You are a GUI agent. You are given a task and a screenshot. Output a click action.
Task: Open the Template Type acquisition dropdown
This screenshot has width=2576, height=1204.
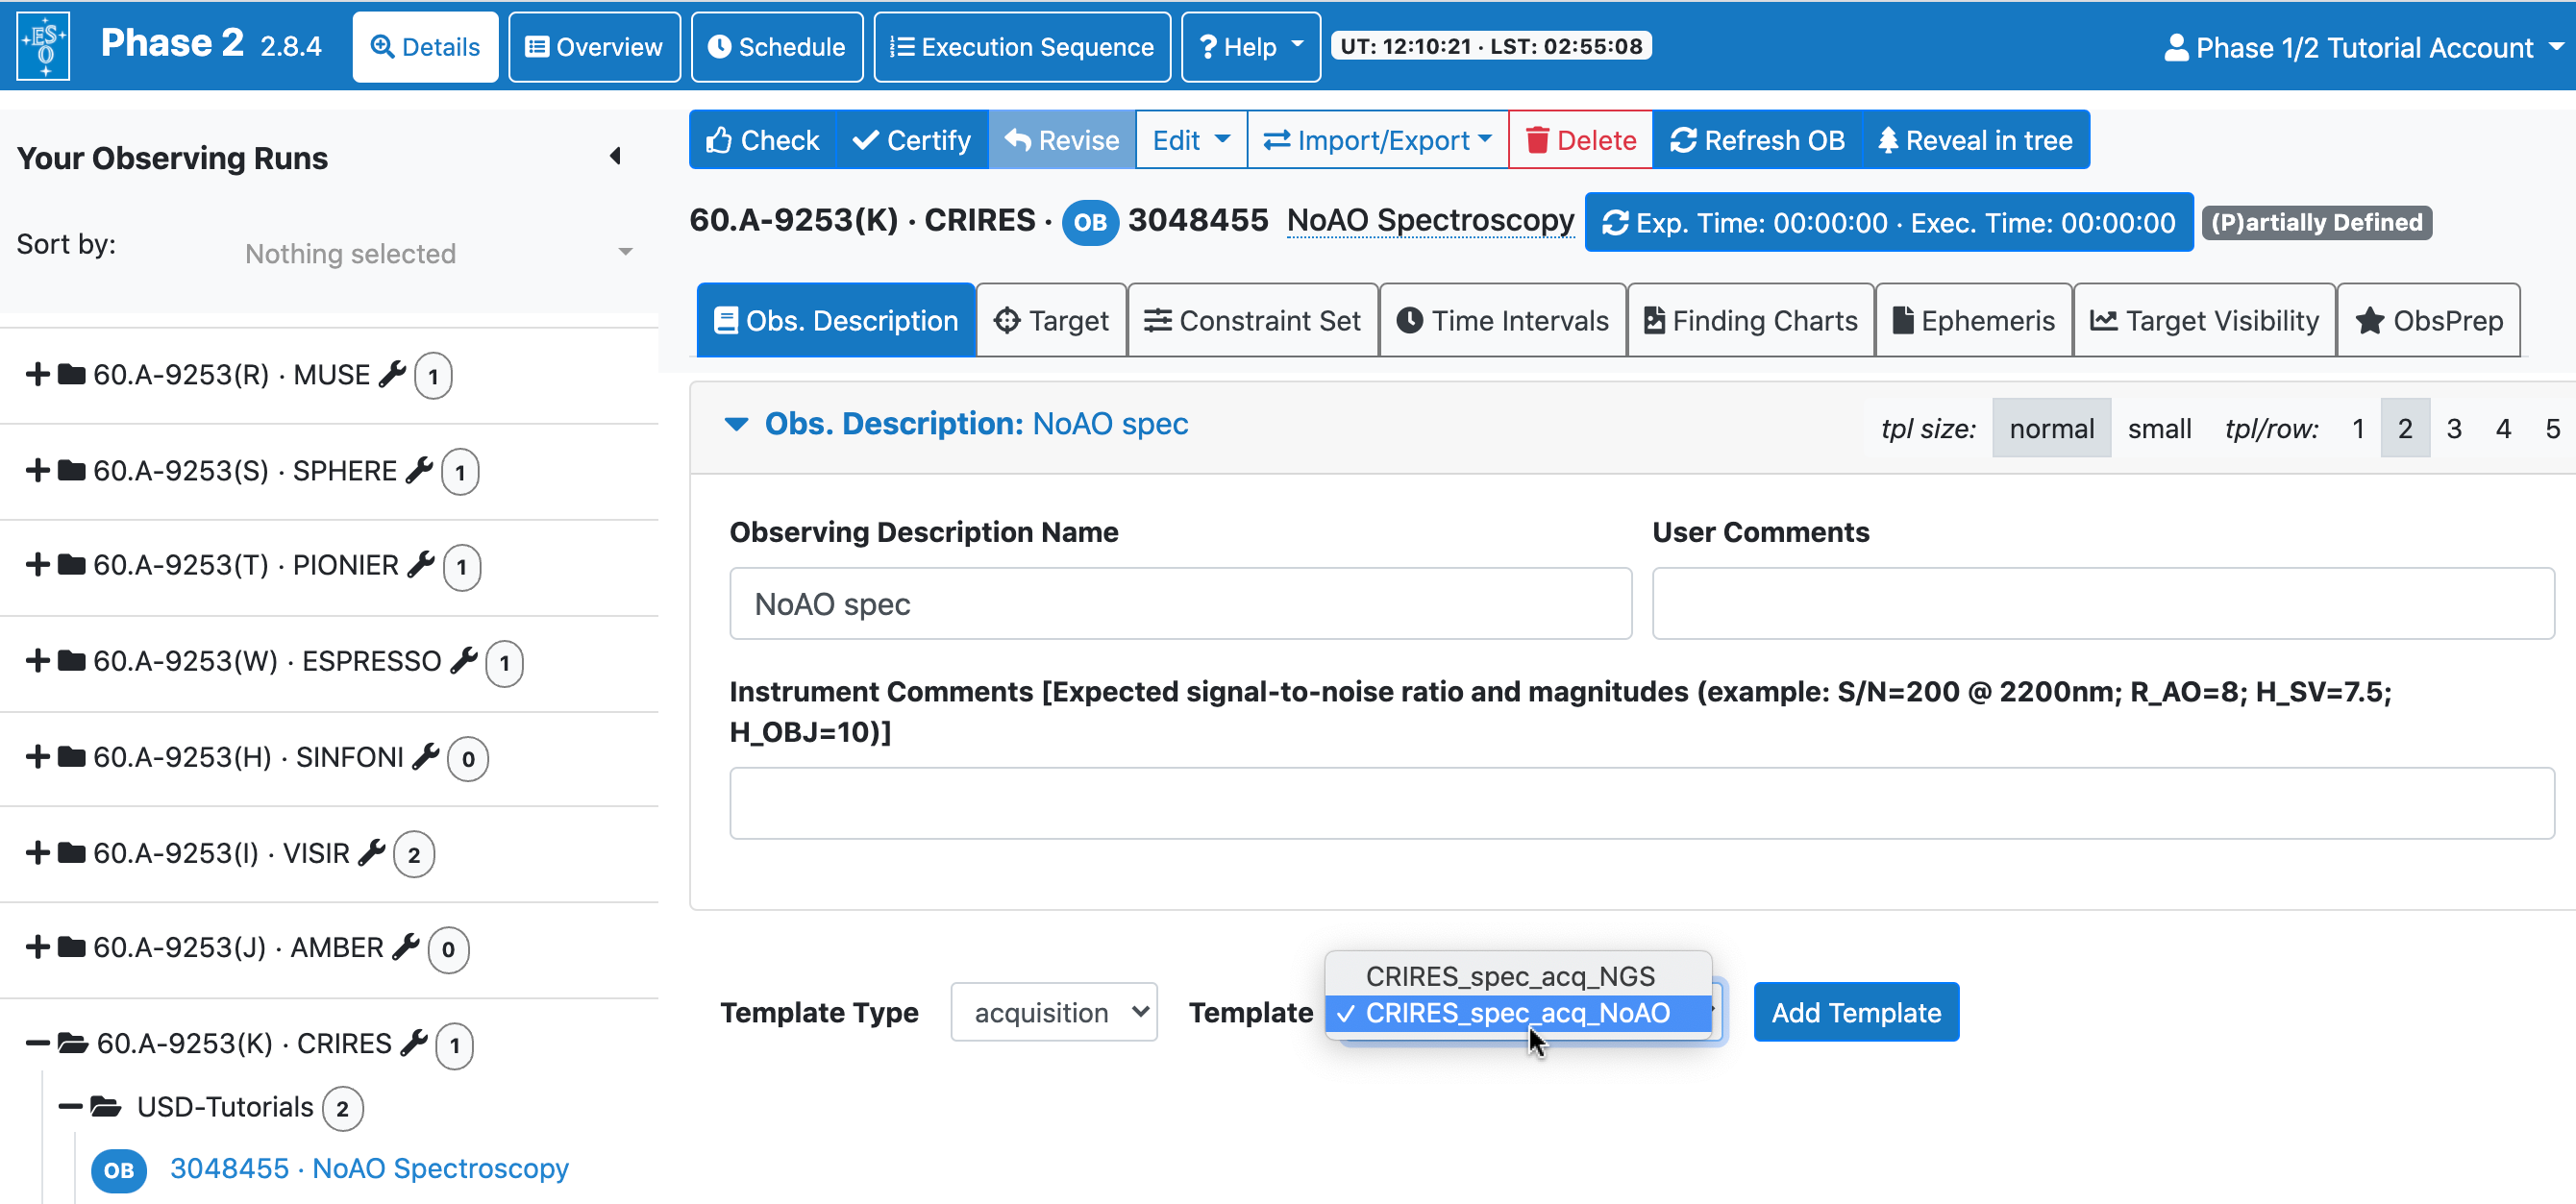point(1053,1012)
